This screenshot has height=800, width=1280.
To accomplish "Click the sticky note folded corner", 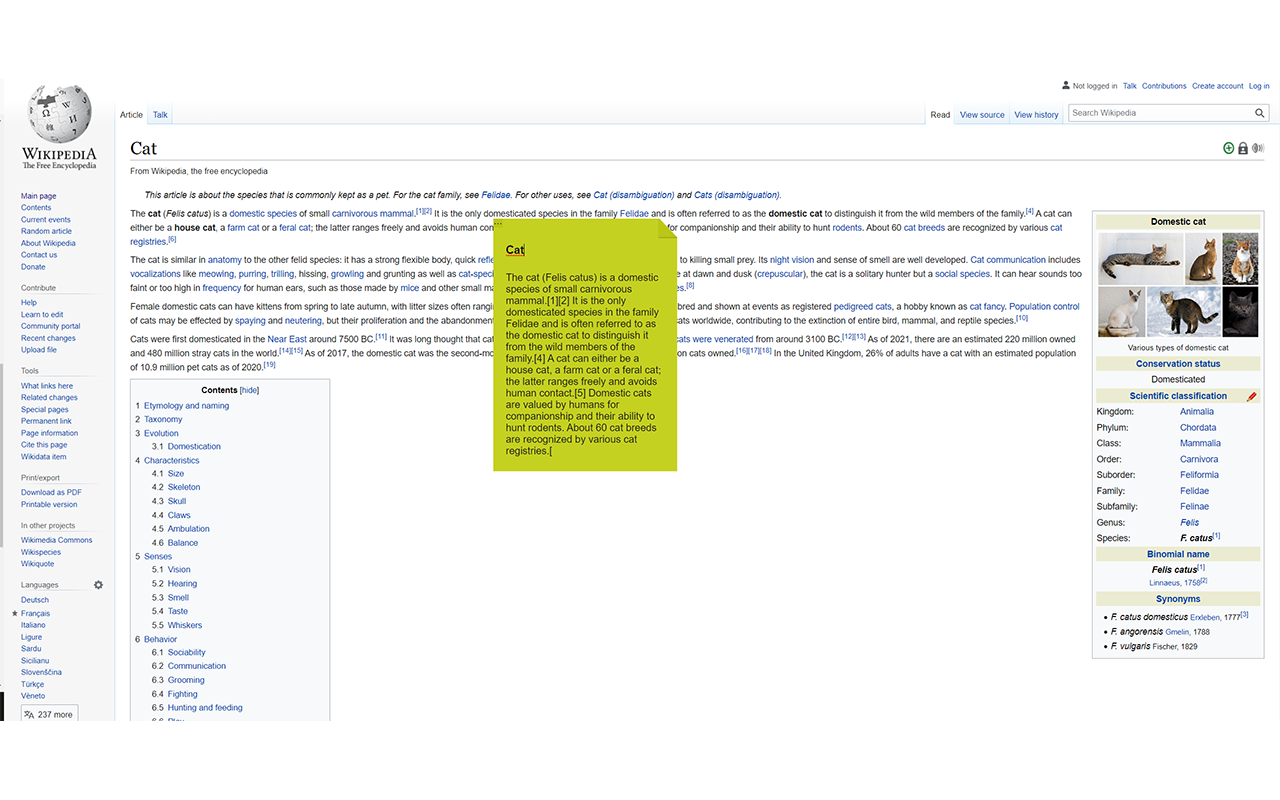I will [x=667, y=228].
